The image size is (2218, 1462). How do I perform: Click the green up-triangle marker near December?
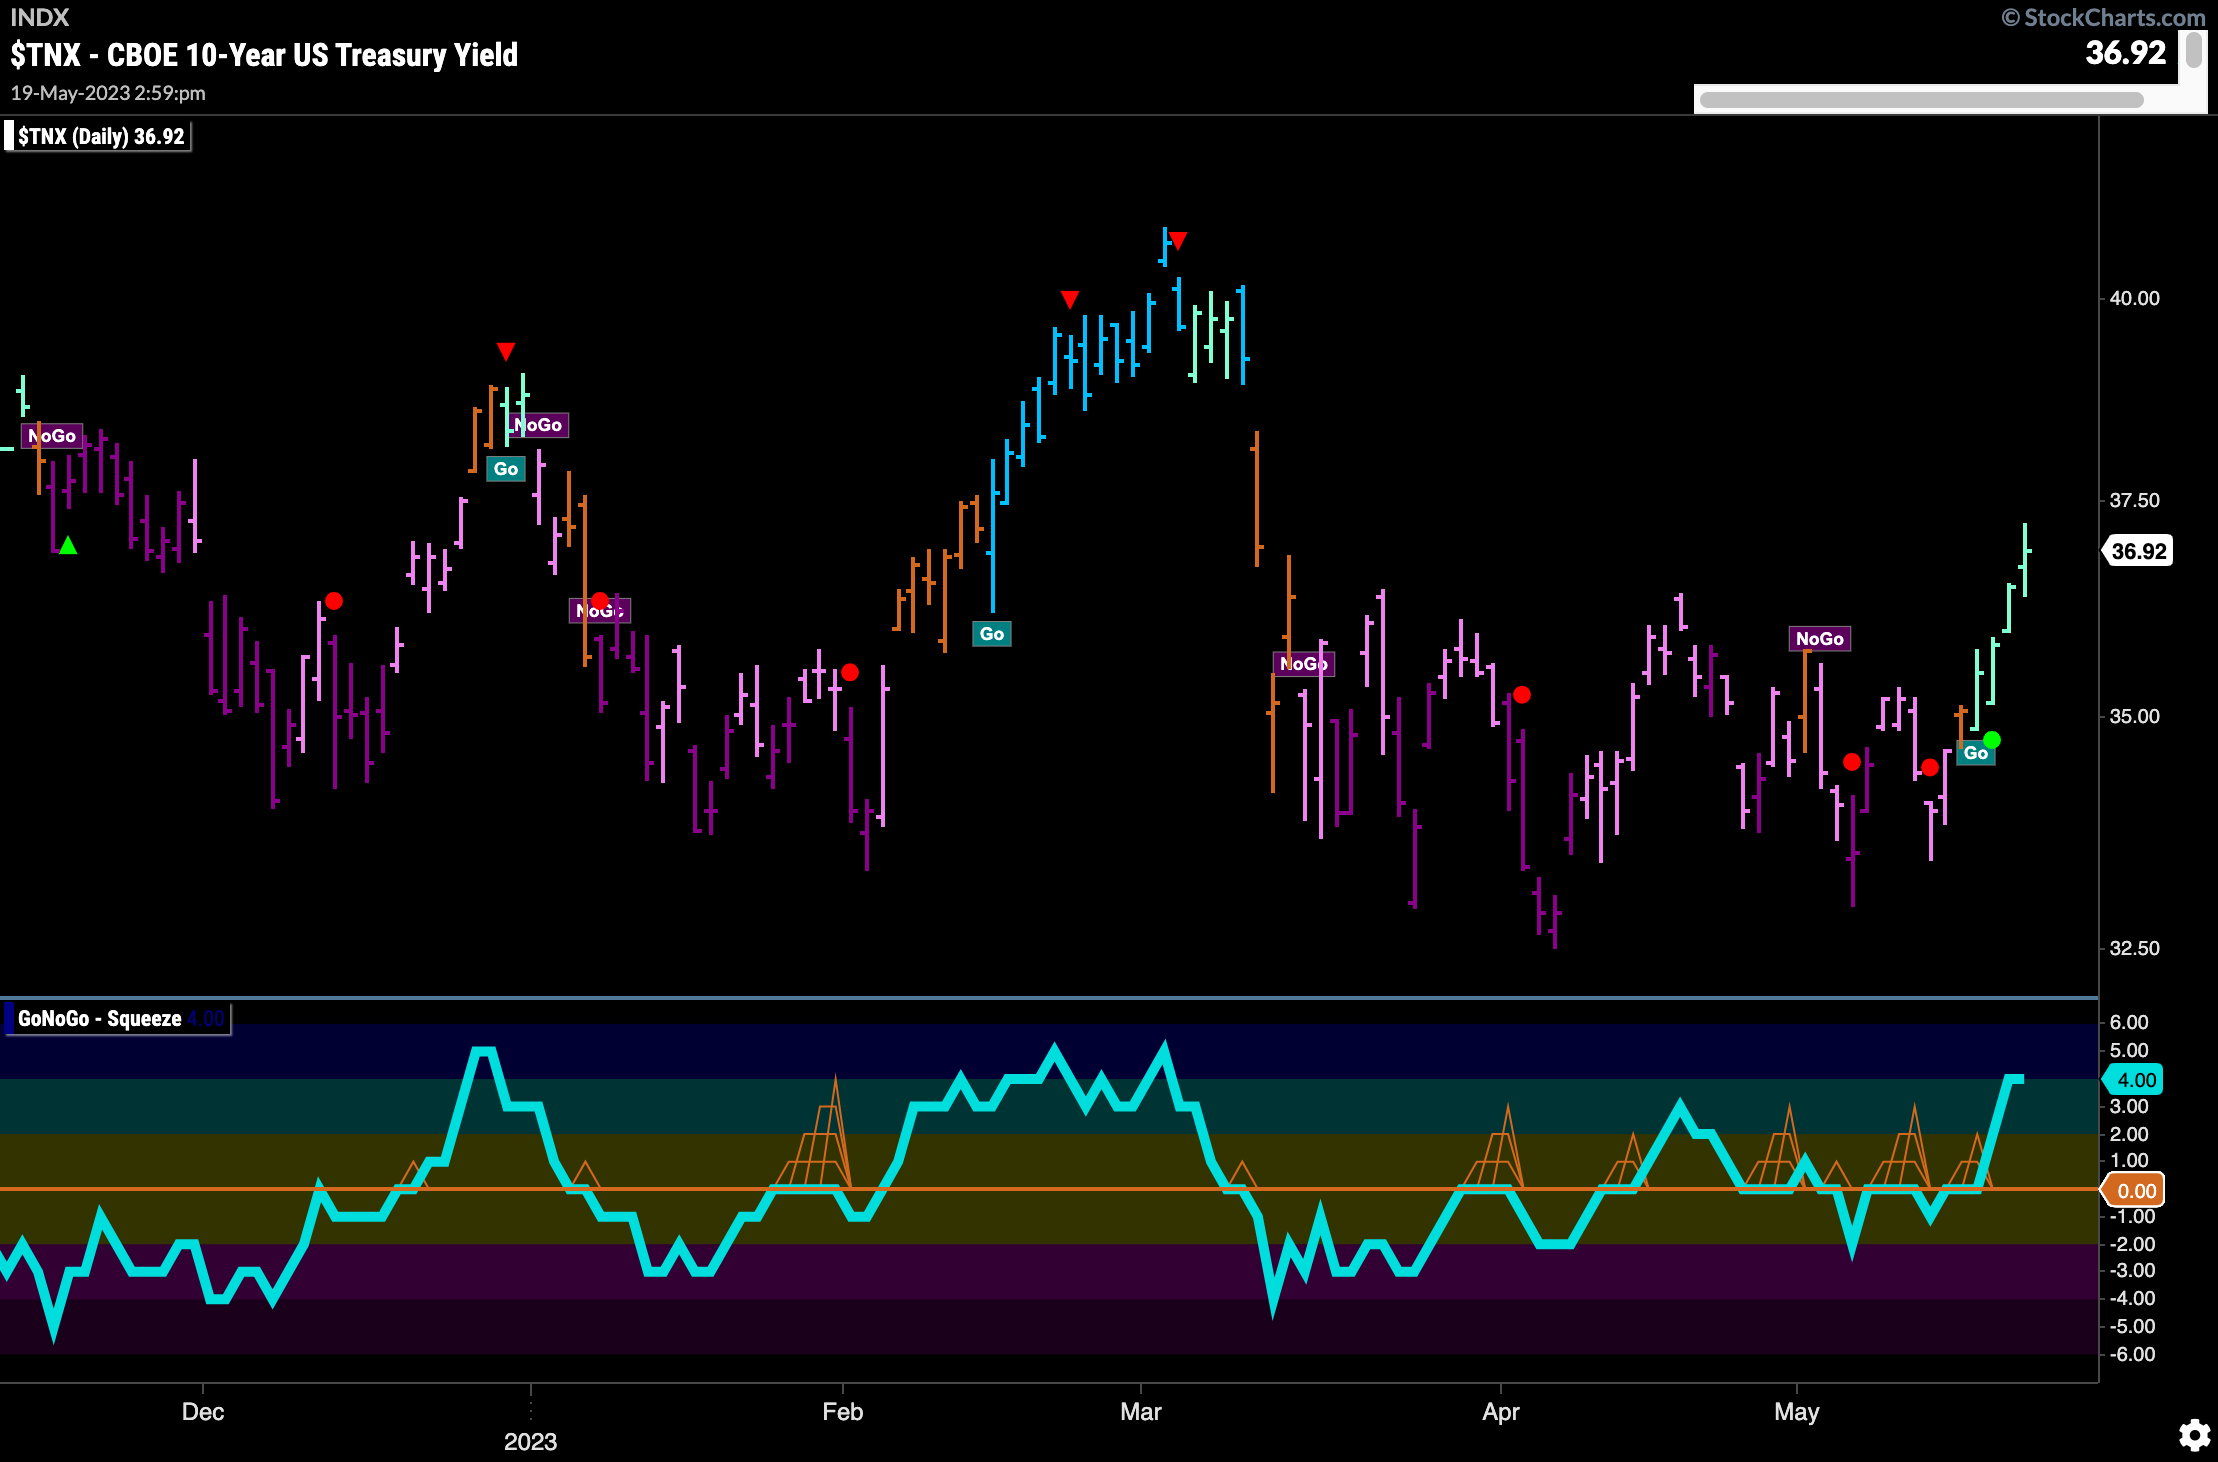tap(68, 546)
